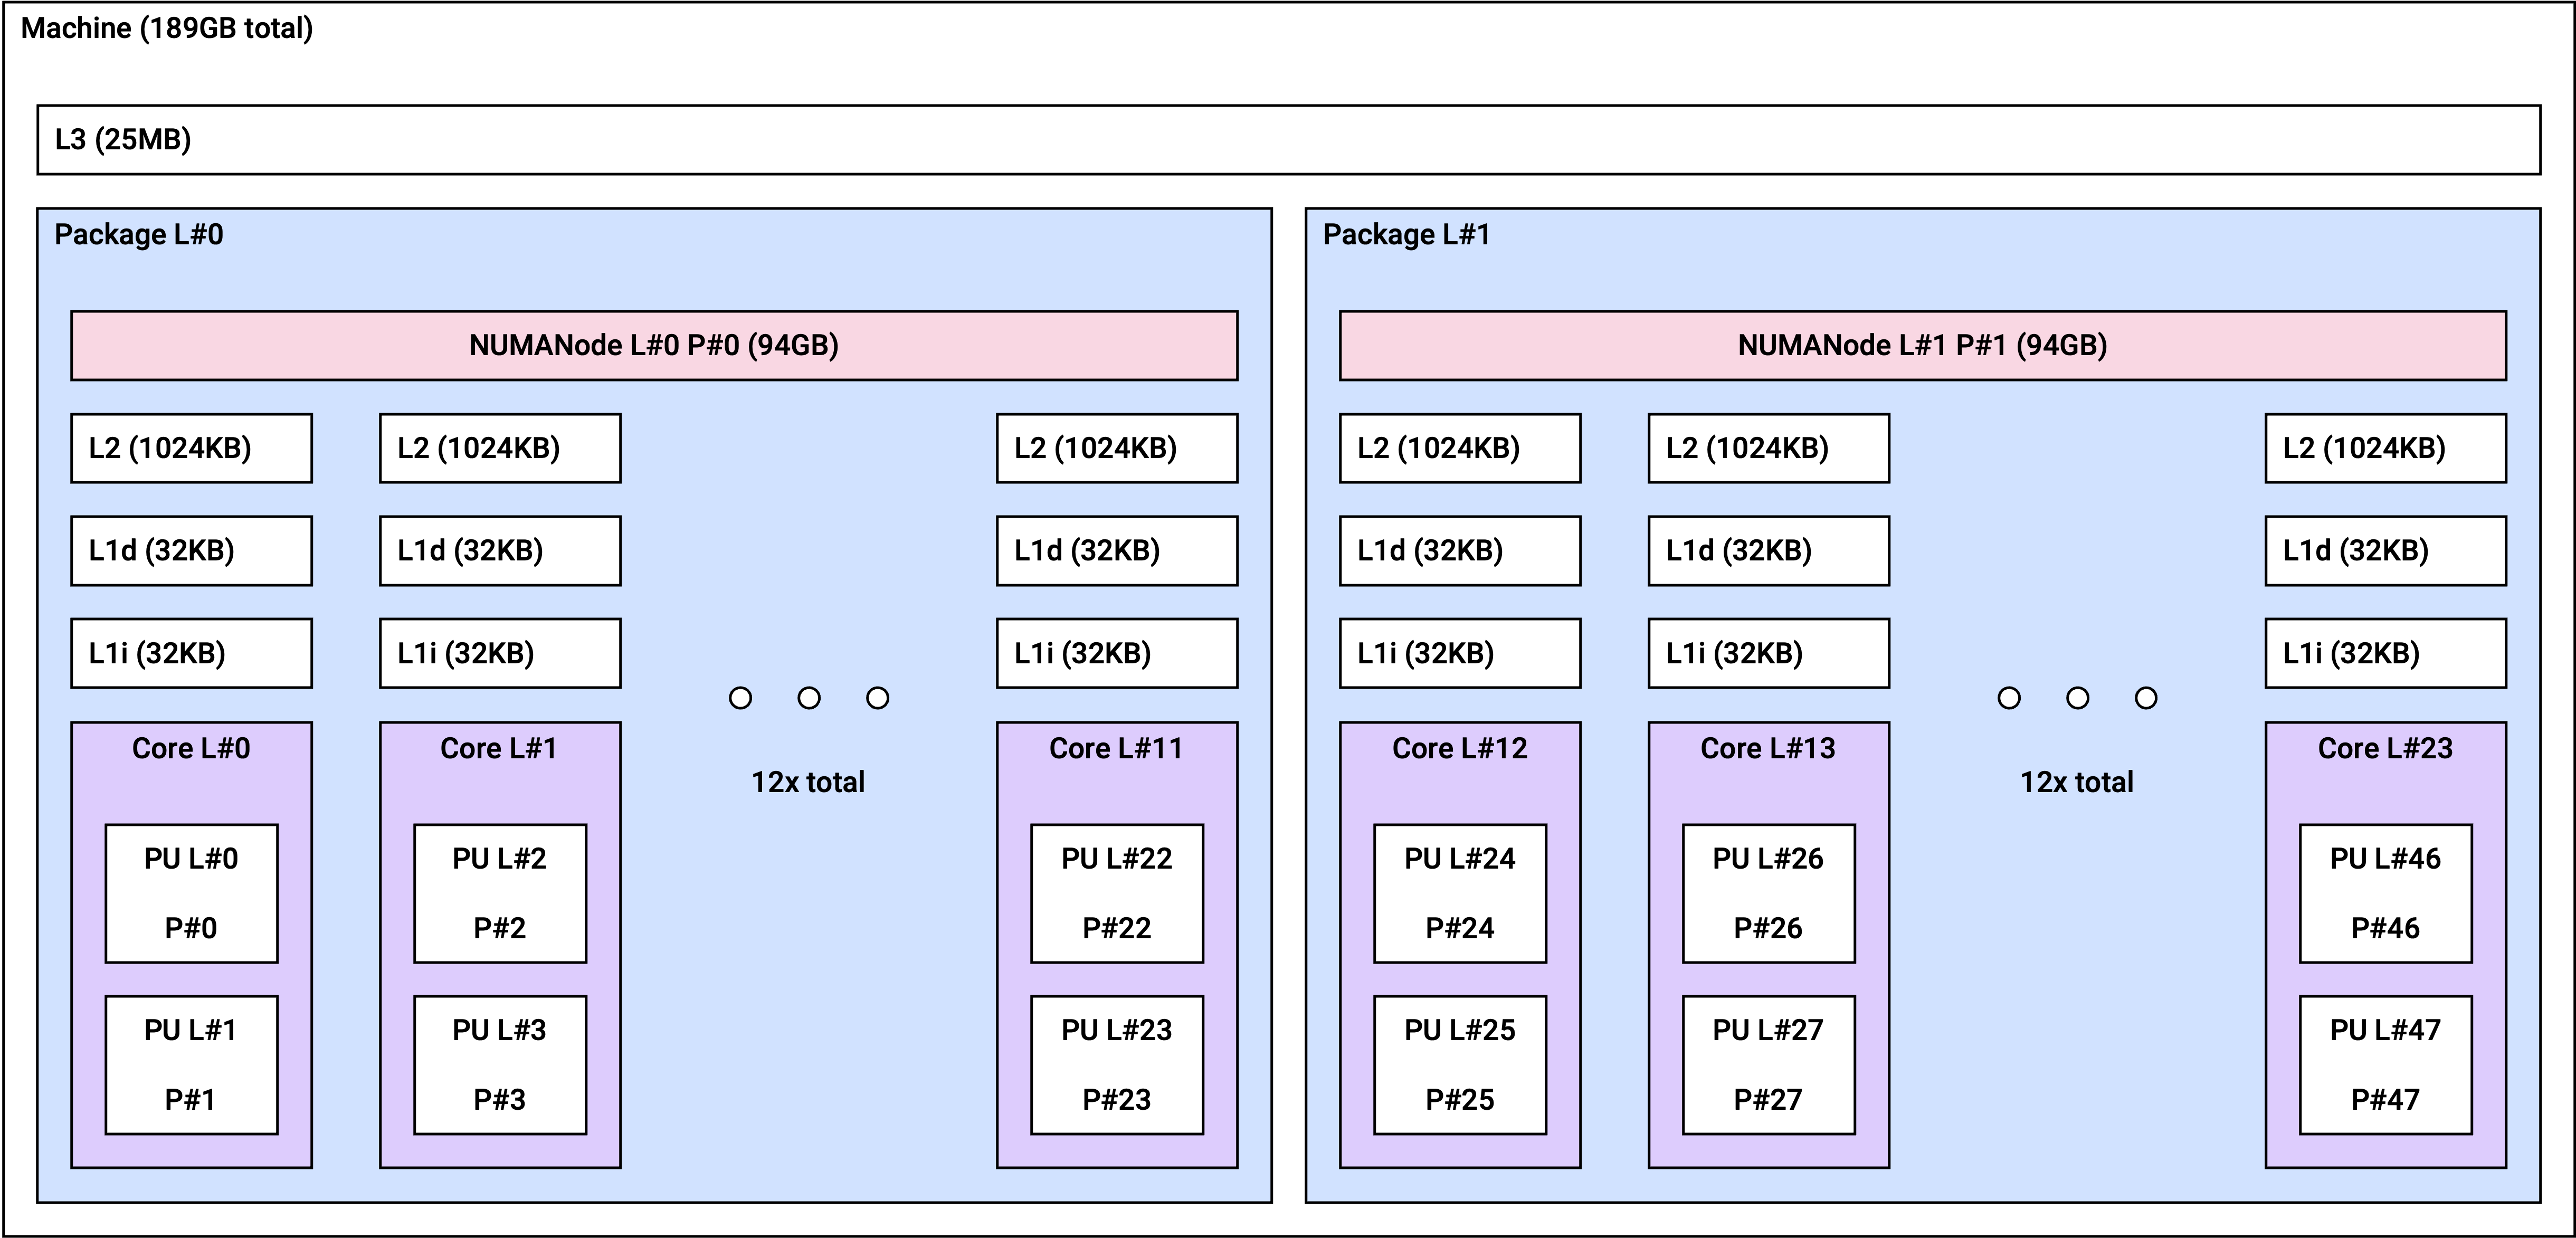The width and height of the screenshot is (2576, 1238).
Task: Click the L1d (32KB) box above Core L#12
Action: pyautogui.click(x=1460, y=551)
